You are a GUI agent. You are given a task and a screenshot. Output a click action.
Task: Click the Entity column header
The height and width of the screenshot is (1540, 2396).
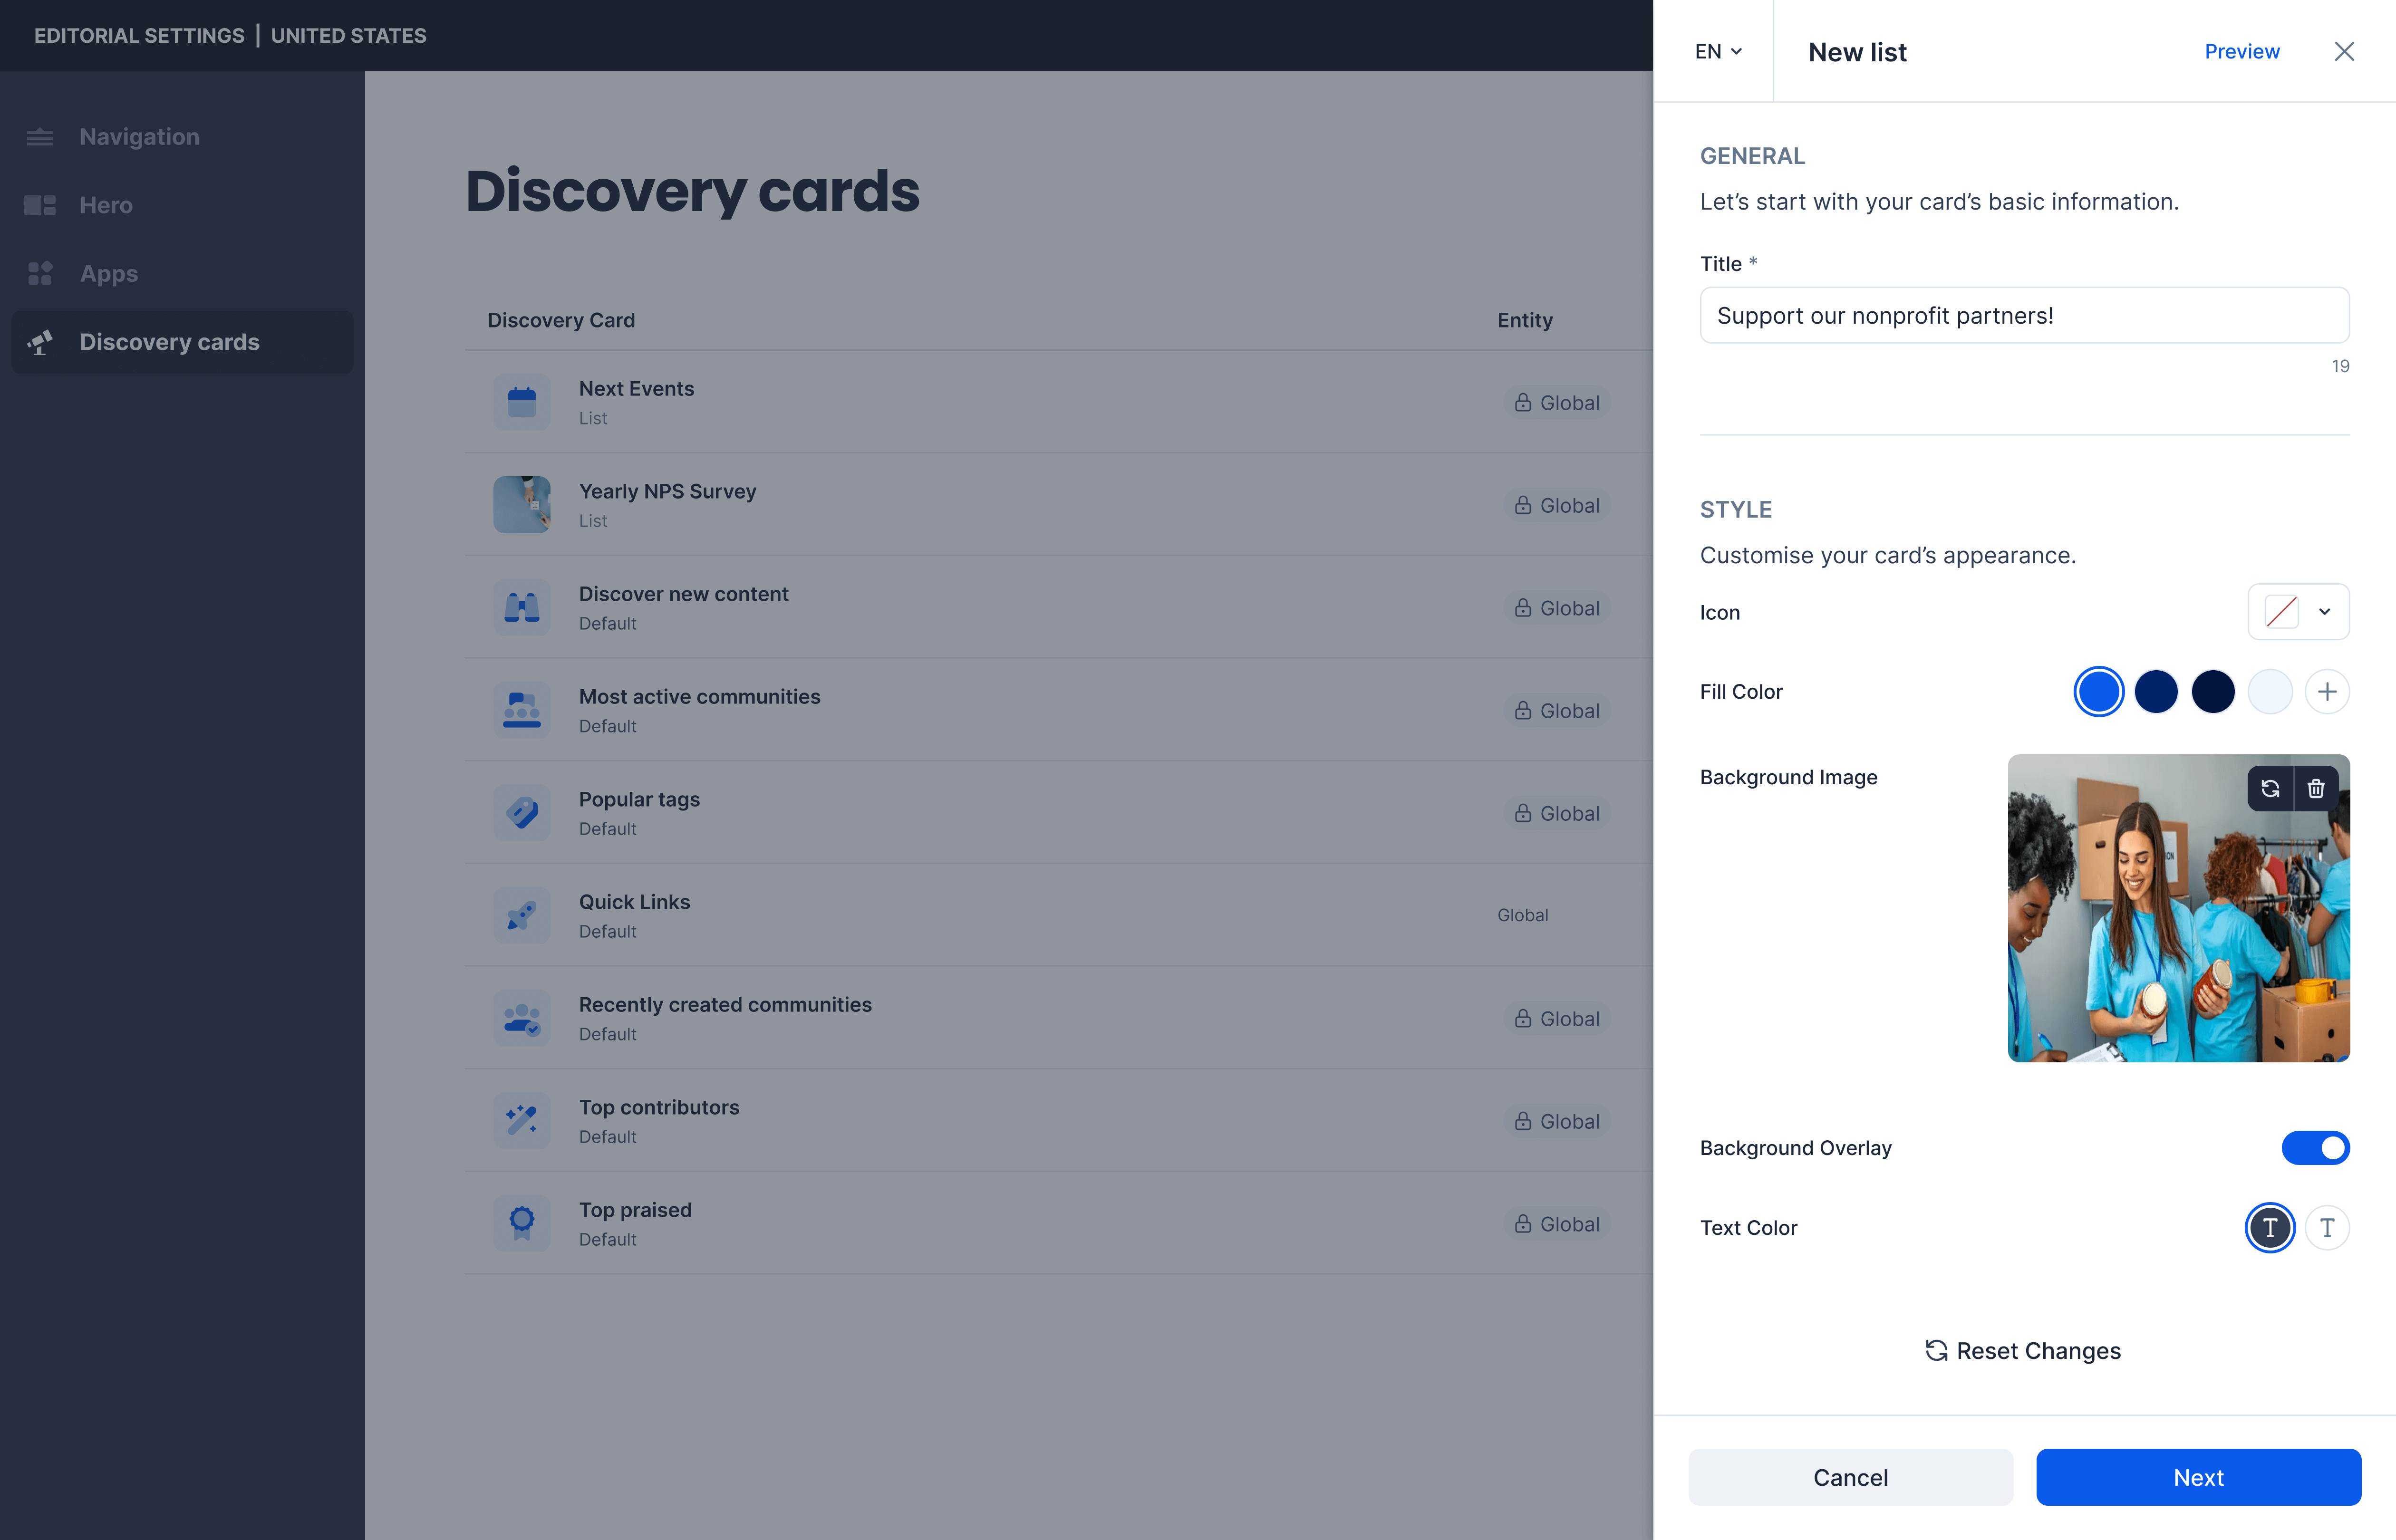[x=1524, y=320]
